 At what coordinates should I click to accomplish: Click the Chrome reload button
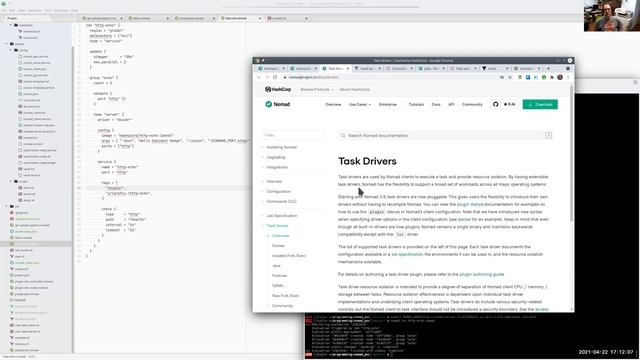click(275, 77)
